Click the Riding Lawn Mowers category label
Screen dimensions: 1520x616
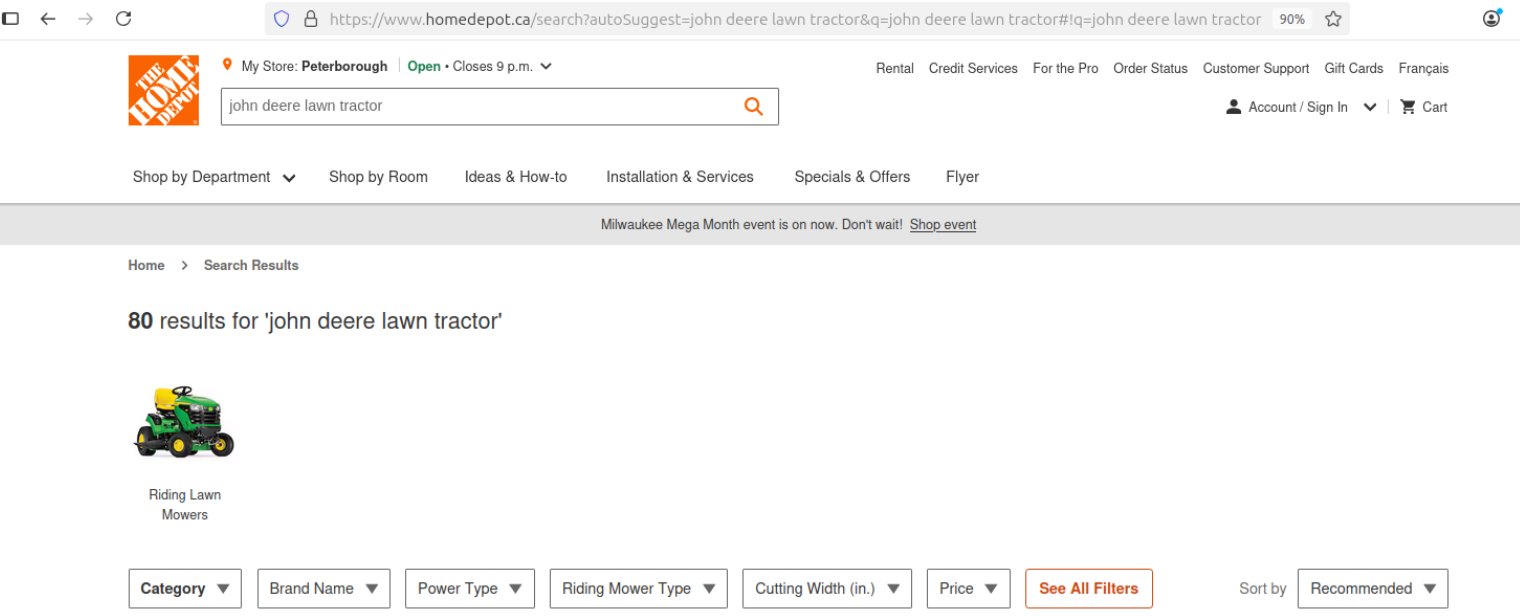[185, 505]
